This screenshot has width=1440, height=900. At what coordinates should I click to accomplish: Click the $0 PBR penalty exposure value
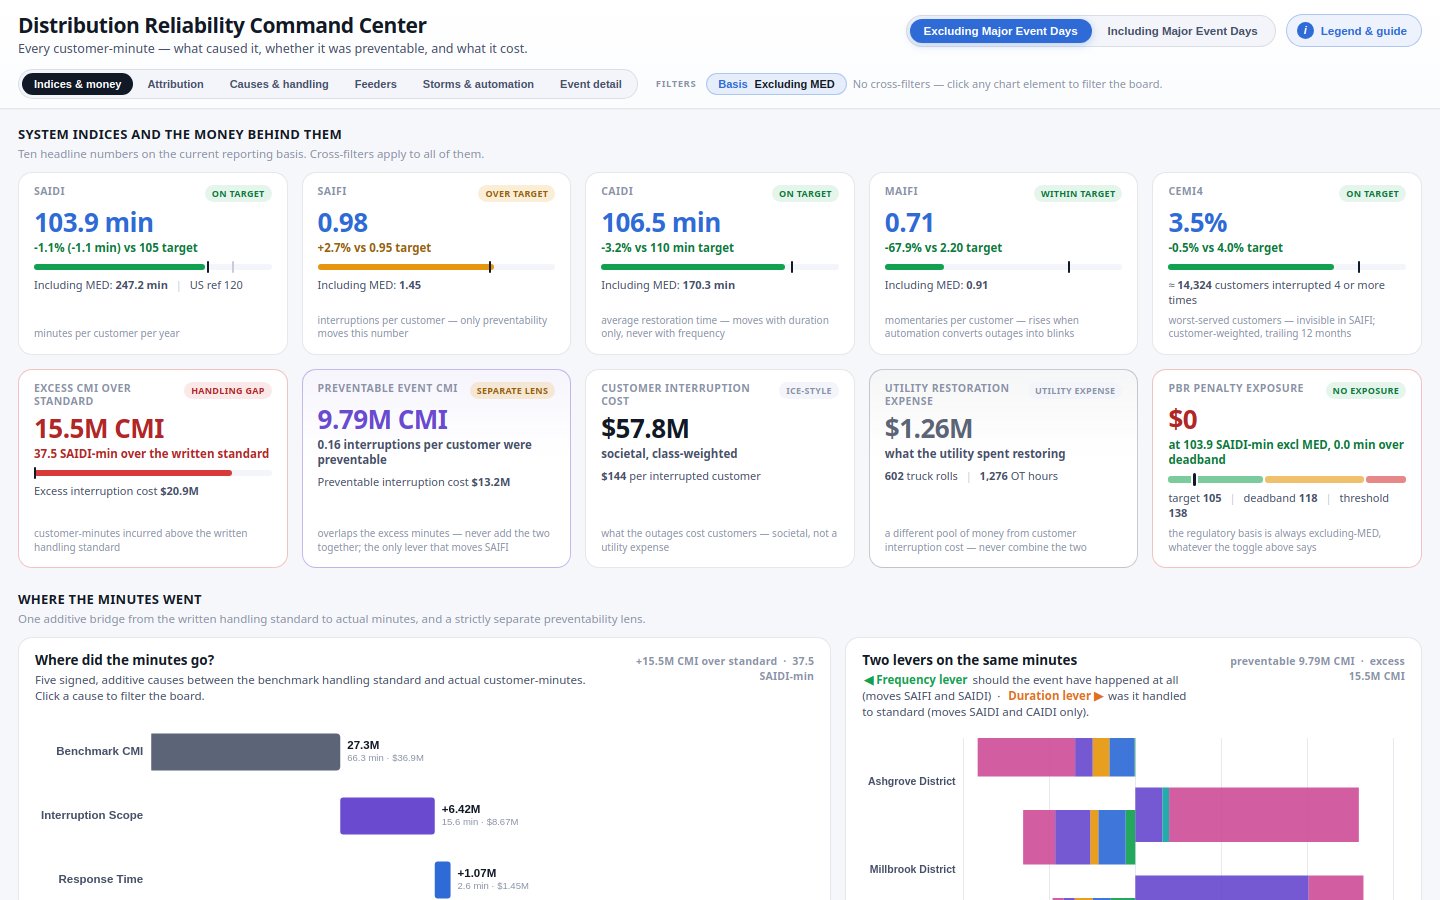(1182, 419)
